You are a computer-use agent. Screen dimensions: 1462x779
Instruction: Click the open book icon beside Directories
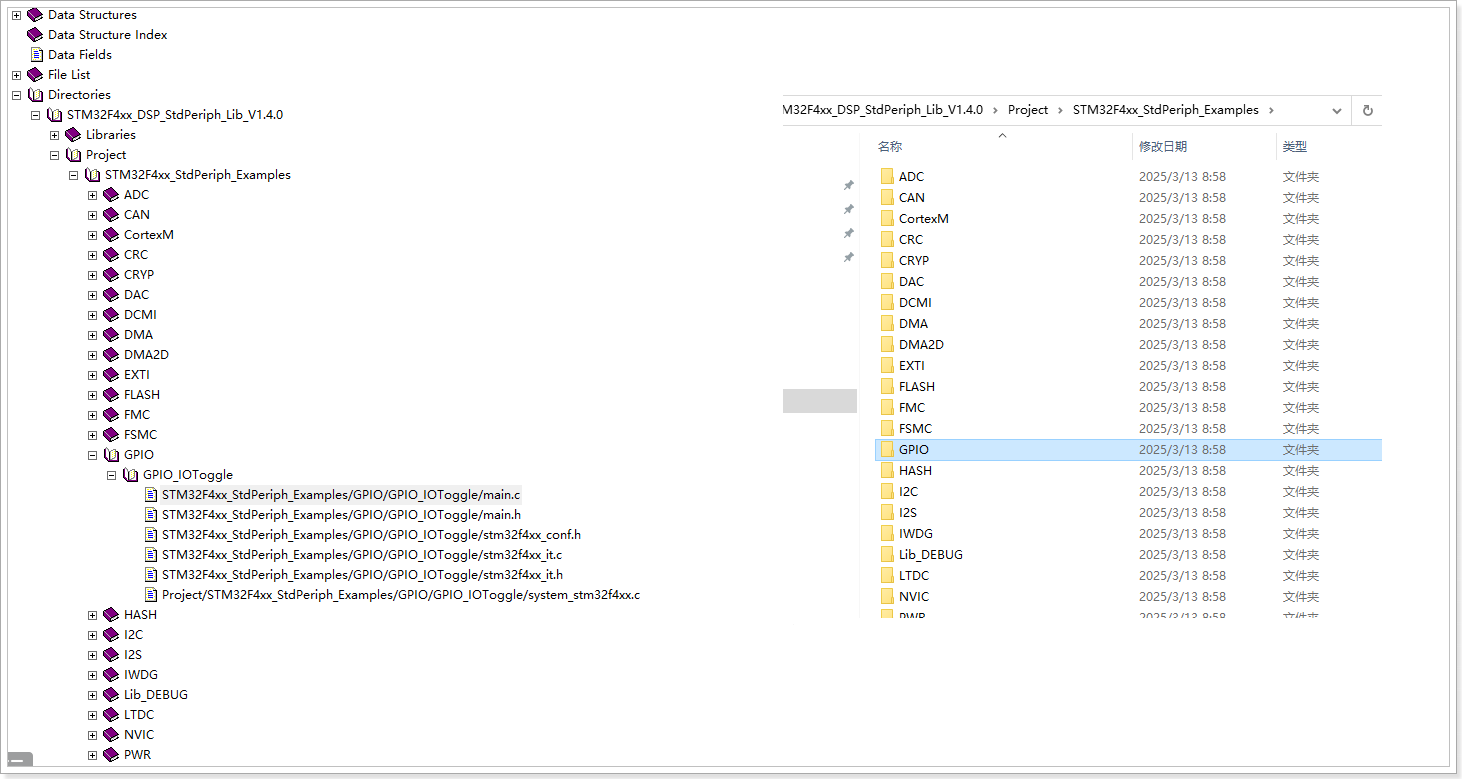click(x=35, y=95)
